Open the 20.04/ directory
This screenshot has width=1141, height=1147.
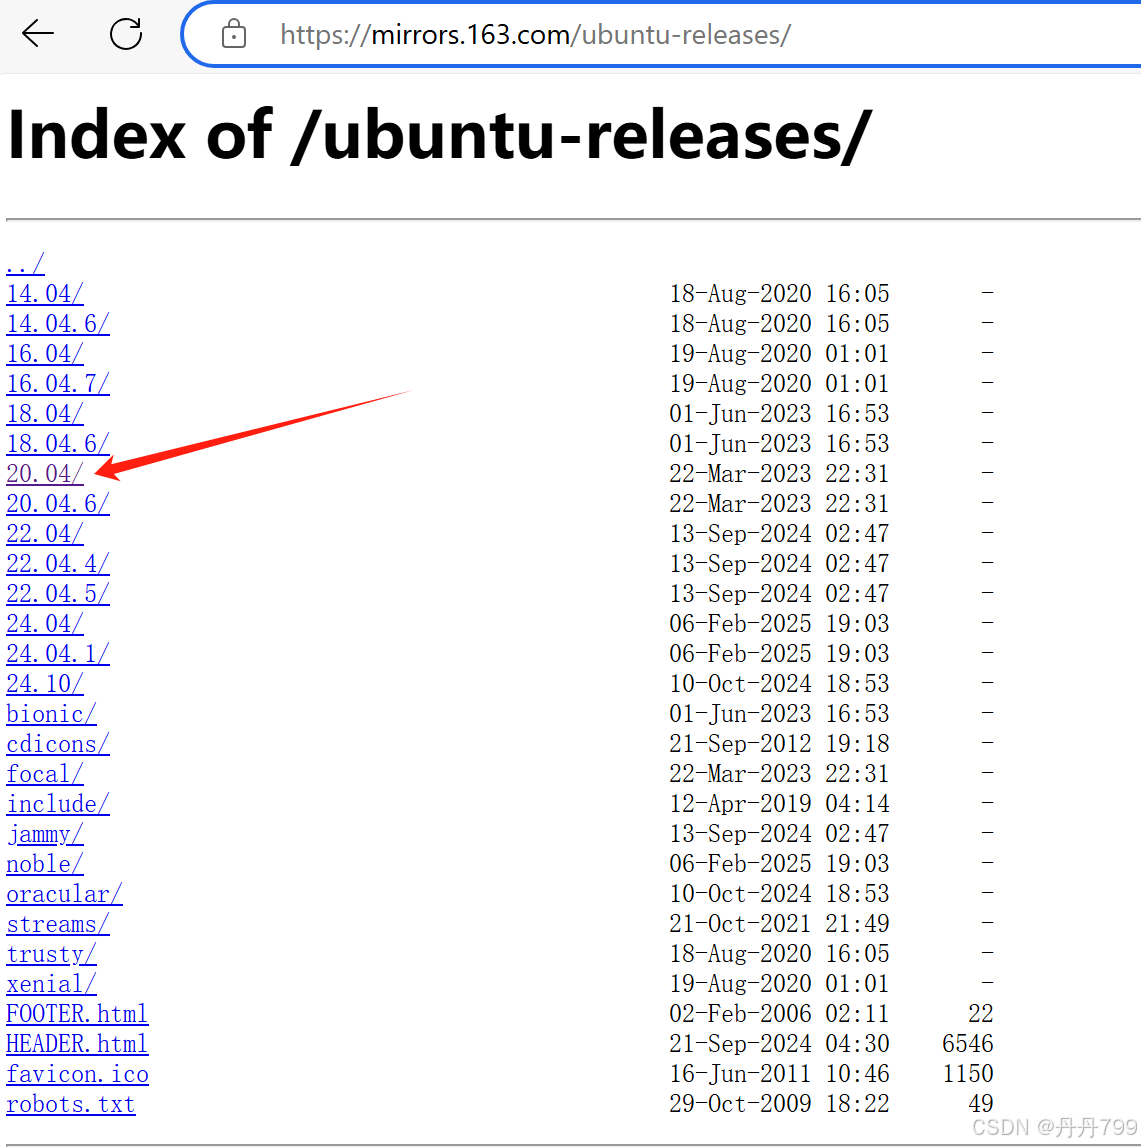coord(45,474)
